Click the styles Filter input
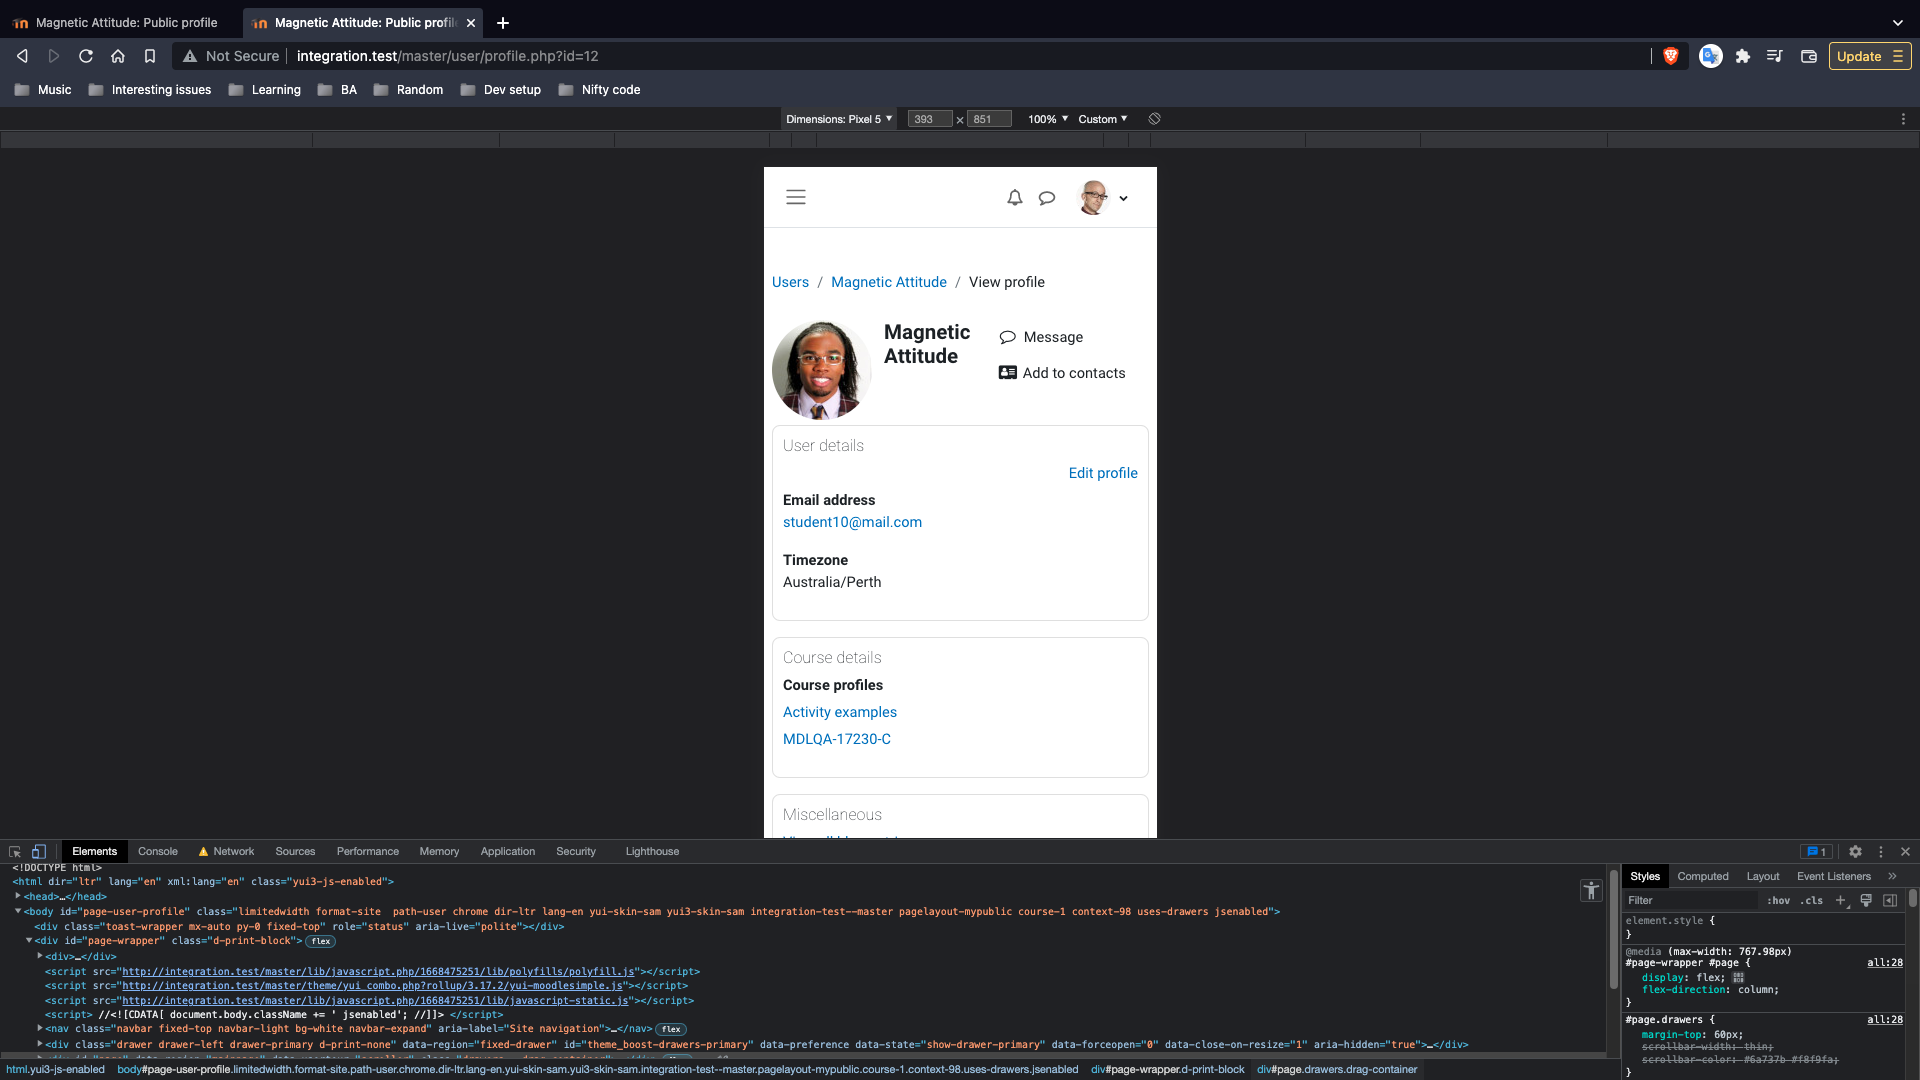The width and height of the screenshot is (1920, 1080). coord(1690,900)
